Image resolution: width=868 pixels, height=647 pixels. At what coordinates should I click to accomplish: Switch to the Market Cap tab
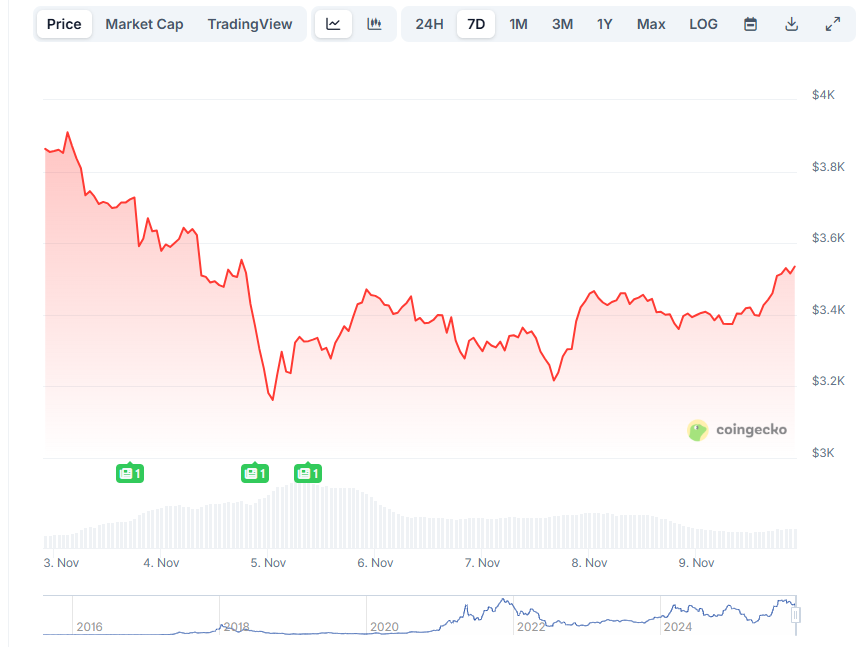pyautogui.click(x=143, y=23)
